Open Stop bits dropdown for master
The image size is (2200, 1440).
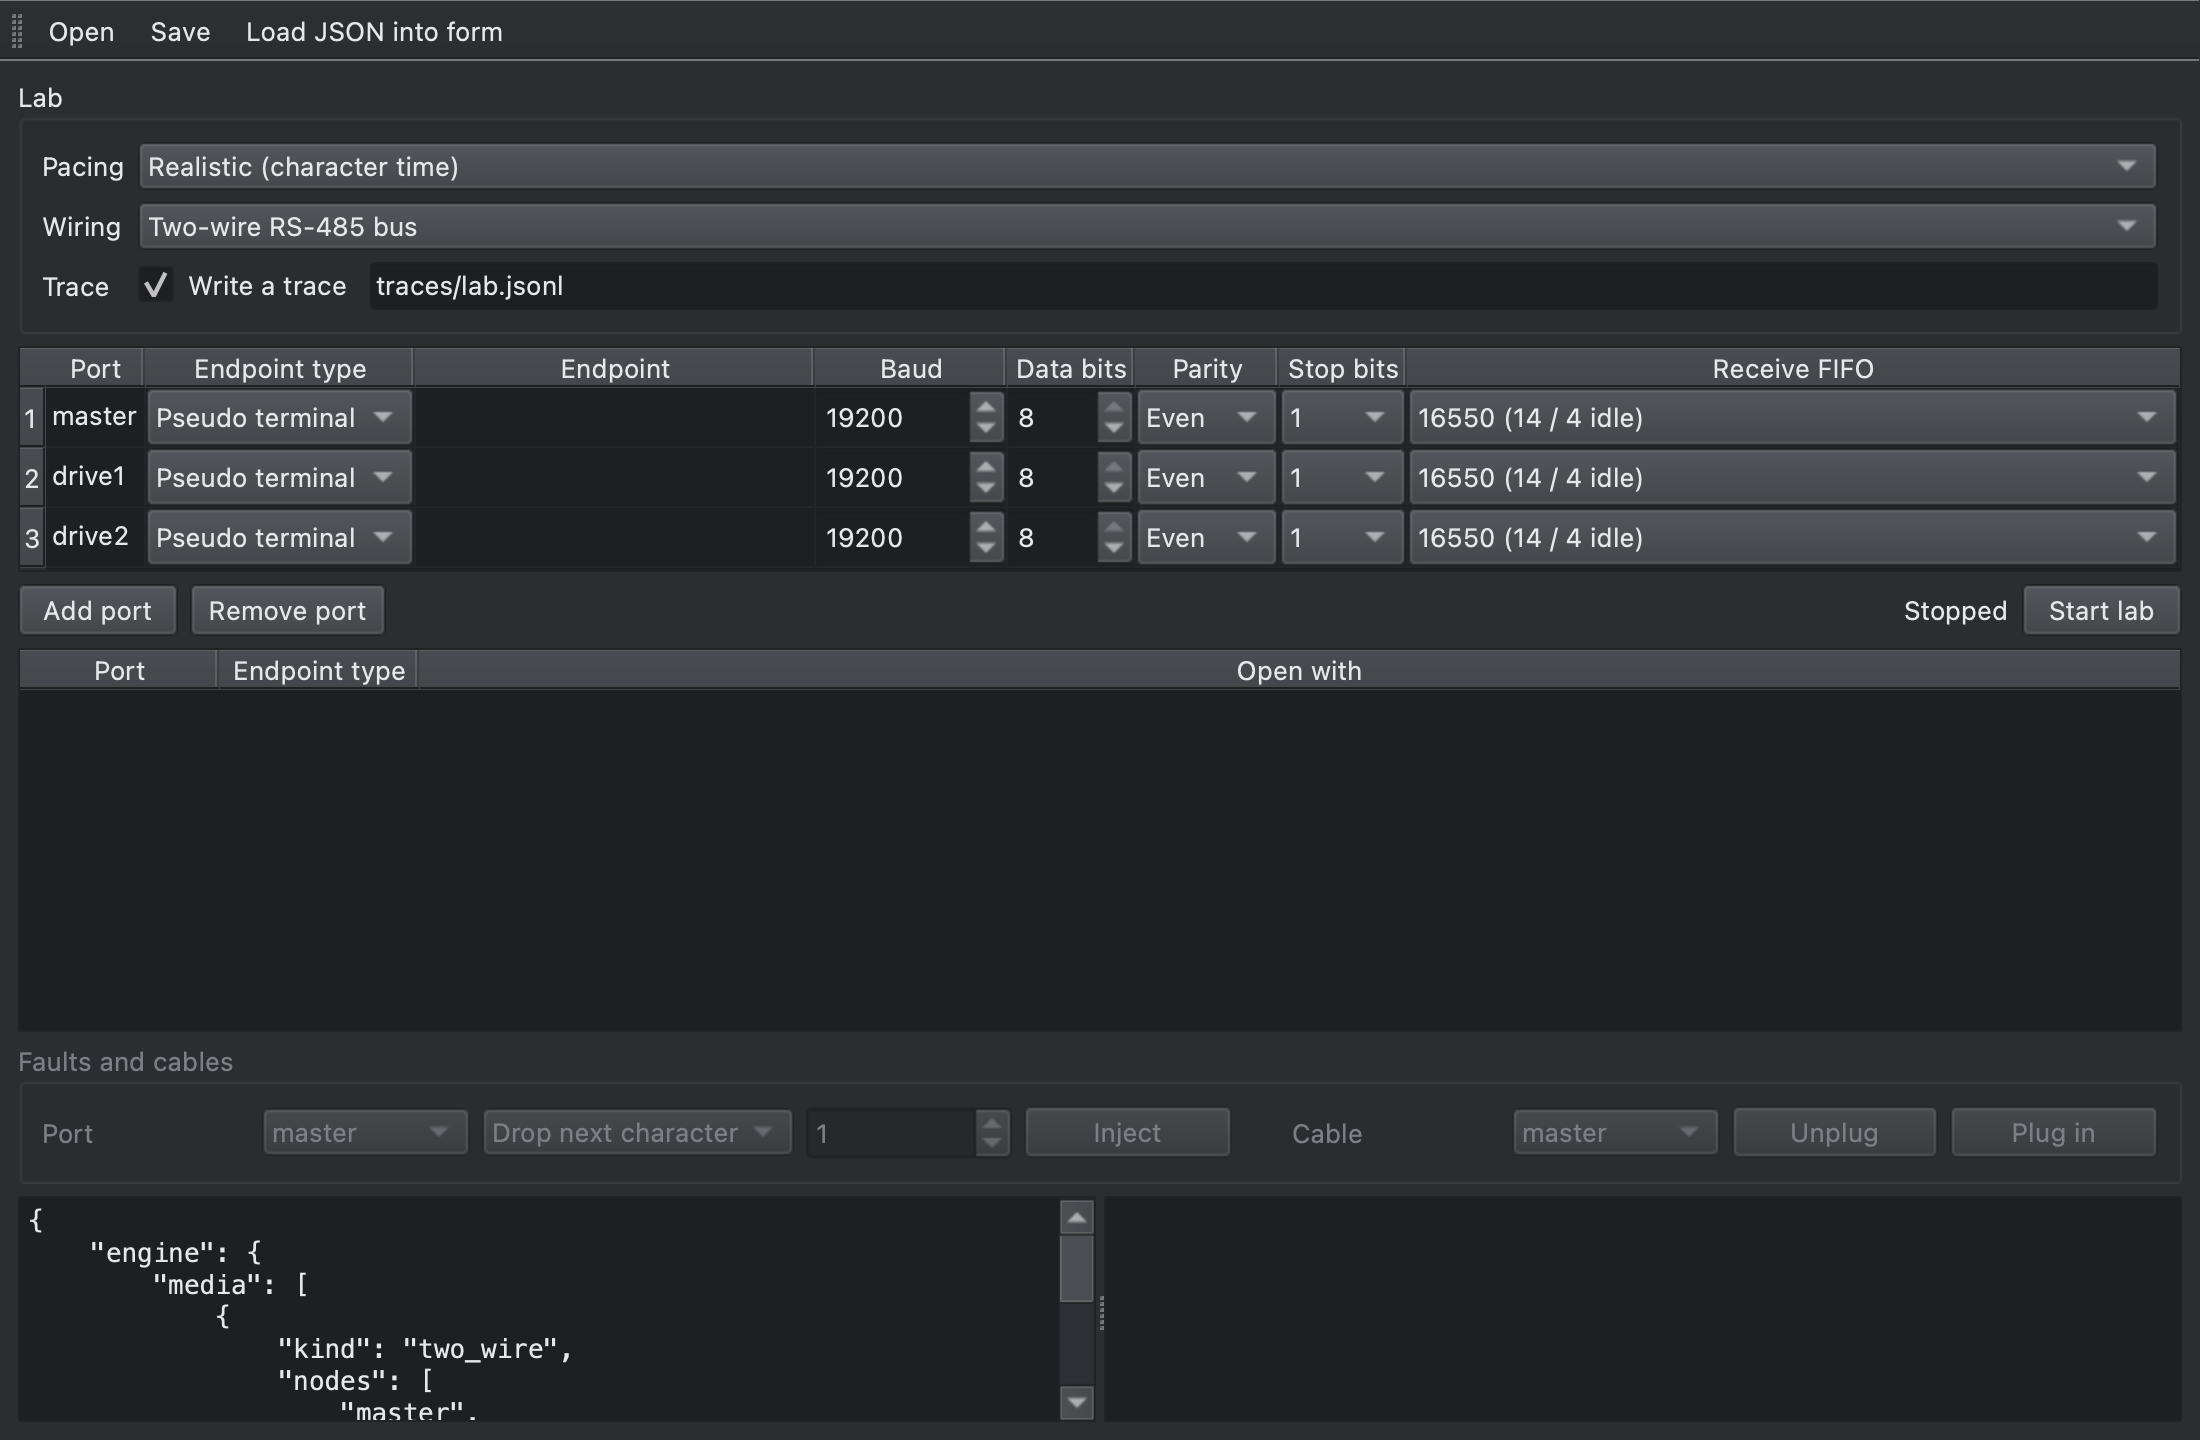[1342, 418]
